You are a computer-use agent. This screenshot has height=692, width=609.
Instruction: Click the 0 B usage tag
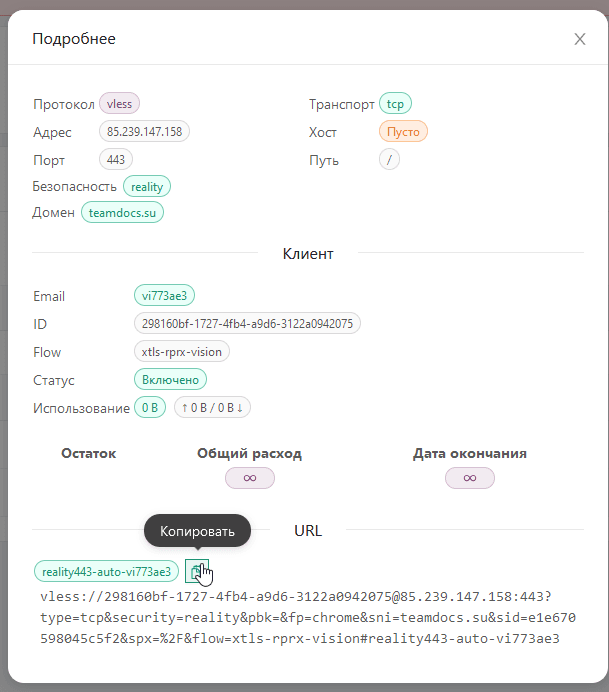[x=150, y=408]
